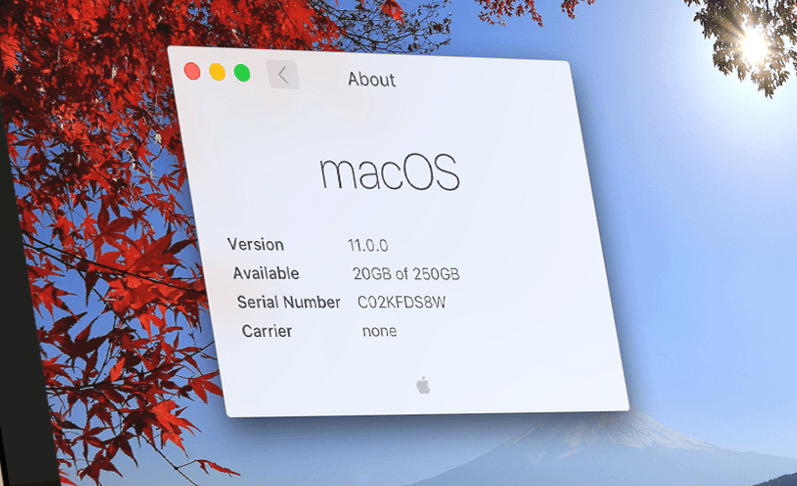
Task: Maximize the About window with green button
Action: point(242,73)
